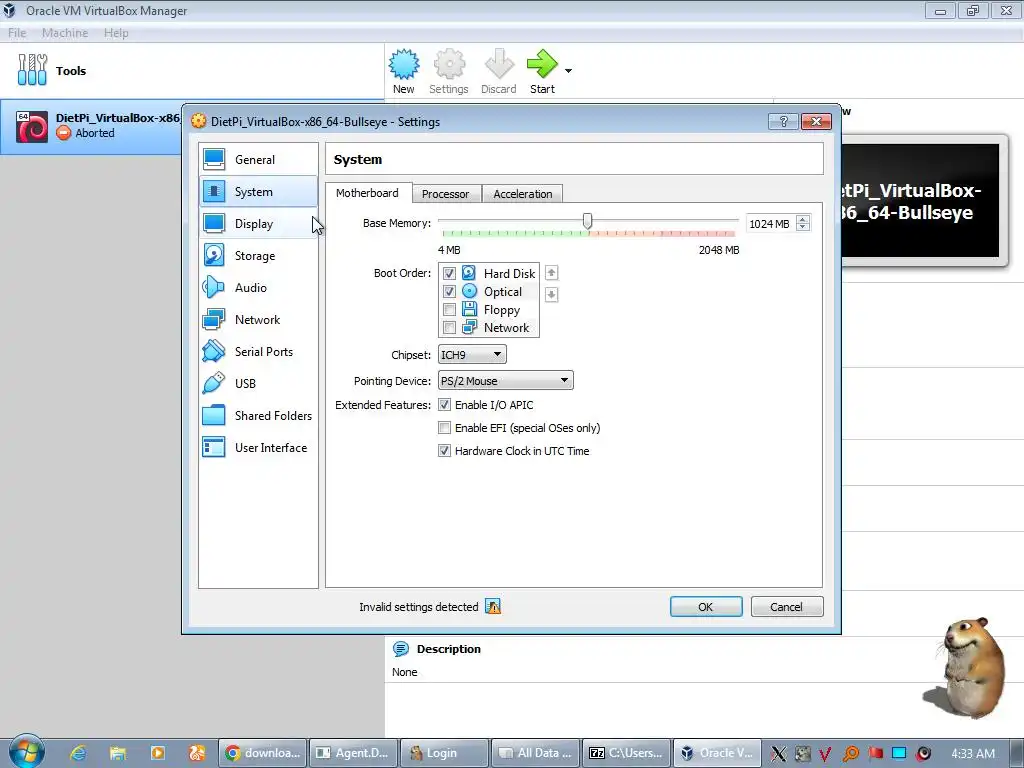Open Windows Explorer folder taskbar icon

(x=118, y=753)
